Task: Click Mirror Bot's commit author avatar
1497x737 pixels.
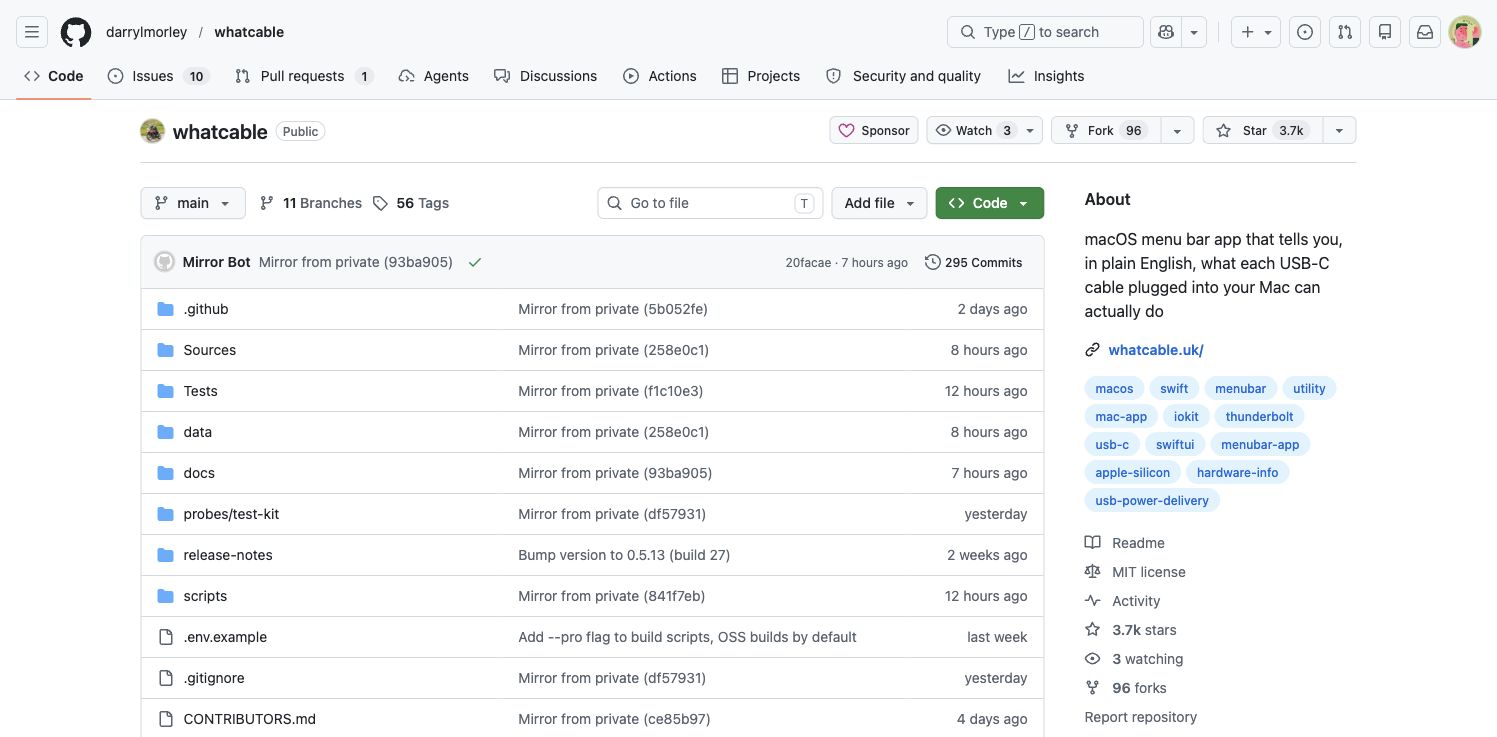Action: pyautogui.click(x=164, y=262)
